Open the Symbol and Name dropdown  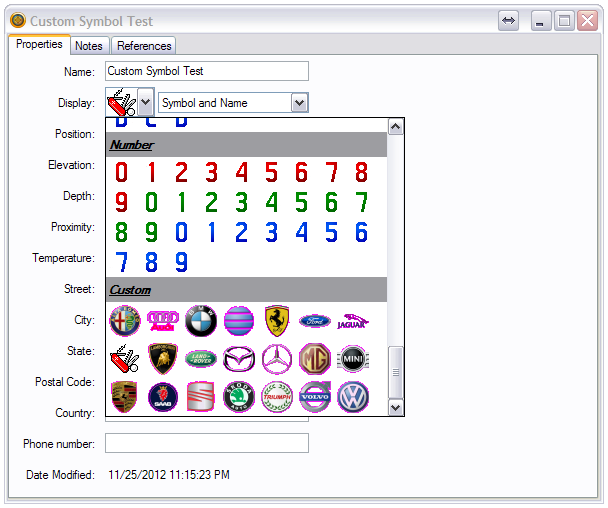coord(299,103)
